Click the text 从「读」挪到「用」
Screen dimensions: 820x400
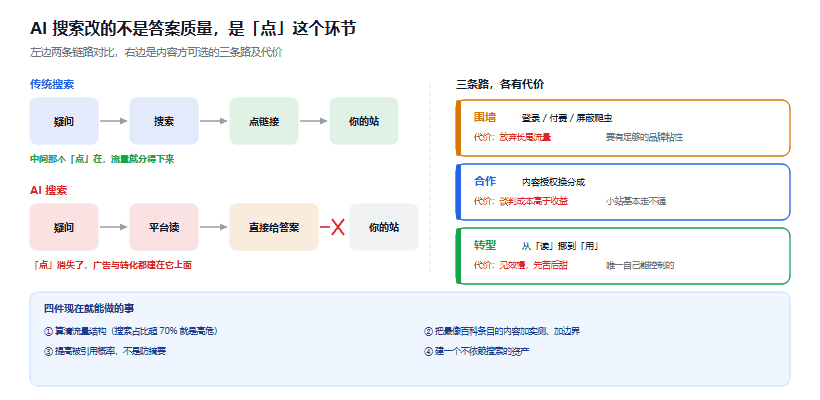(x=560, y=246)
